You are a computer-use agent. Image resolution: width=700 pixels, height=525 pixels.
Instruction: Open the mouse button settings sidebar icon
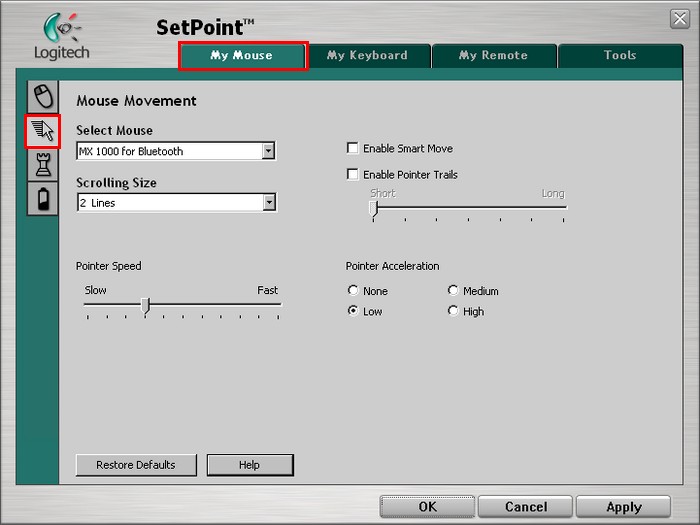click(43, 96)
